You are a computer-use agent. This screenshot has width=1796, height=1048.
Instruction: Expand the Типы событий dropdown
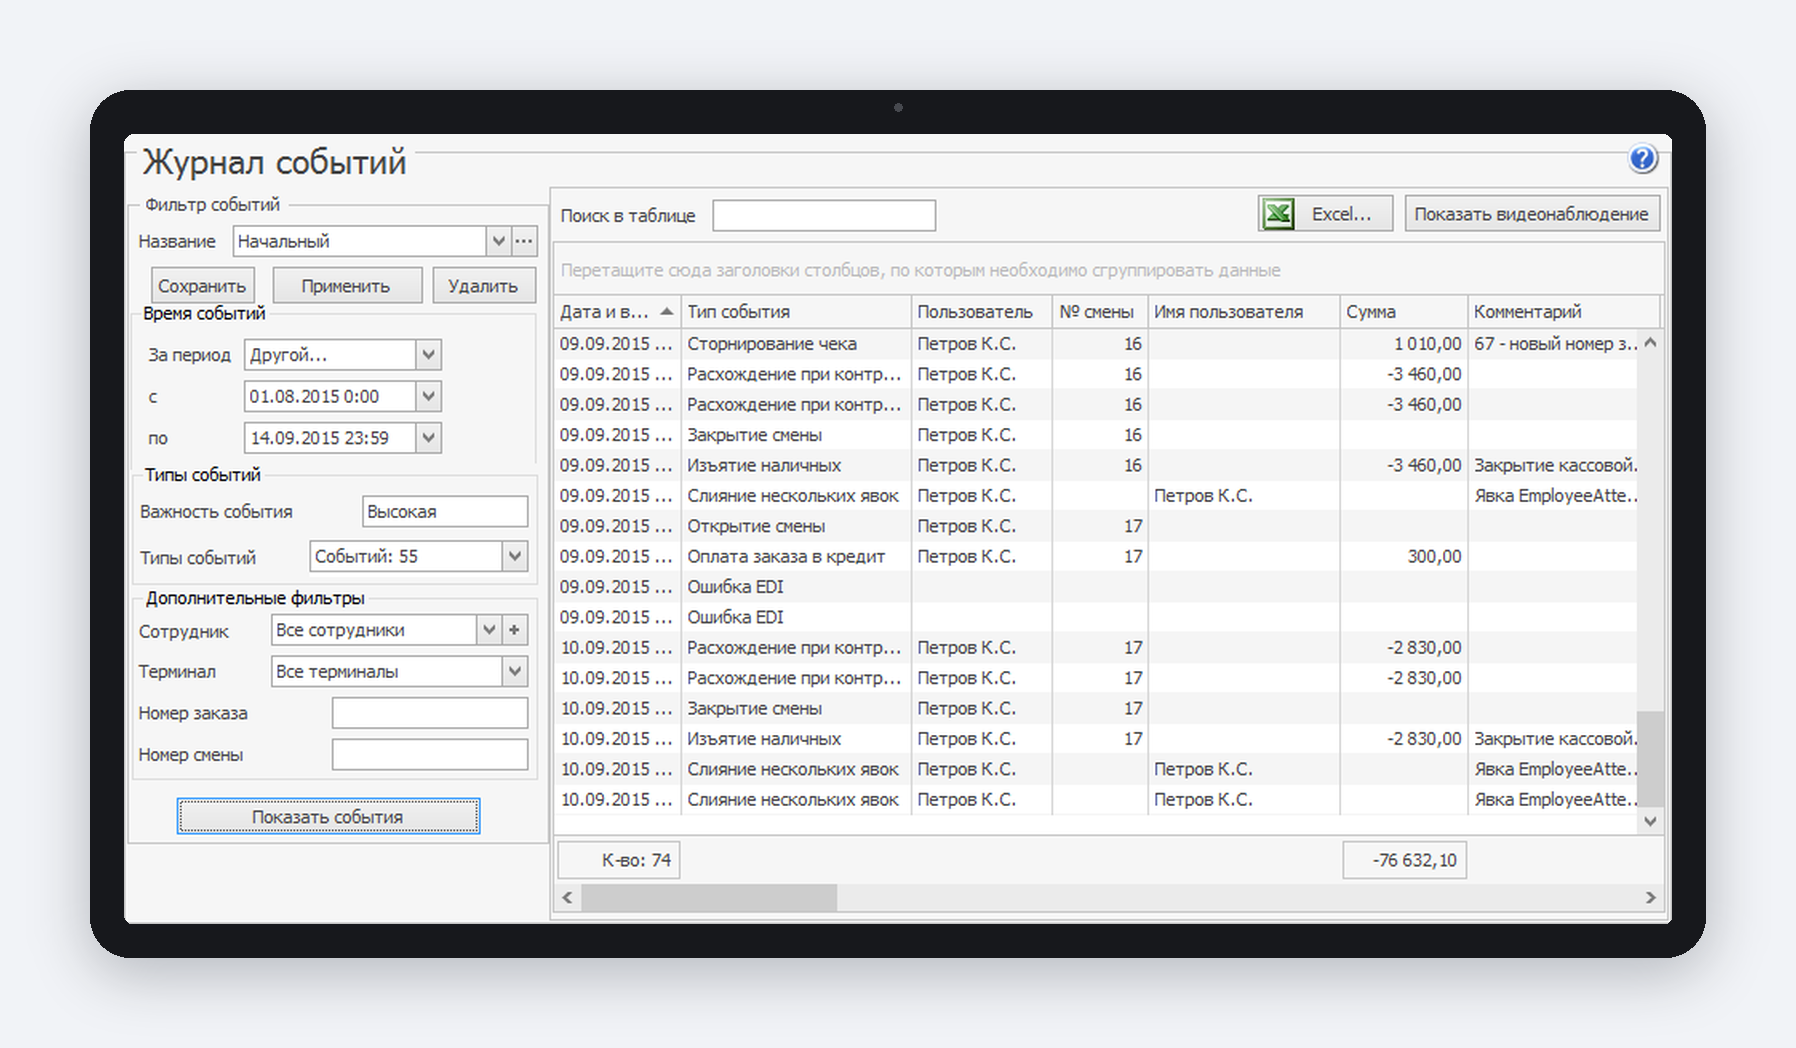coord(514,557)
